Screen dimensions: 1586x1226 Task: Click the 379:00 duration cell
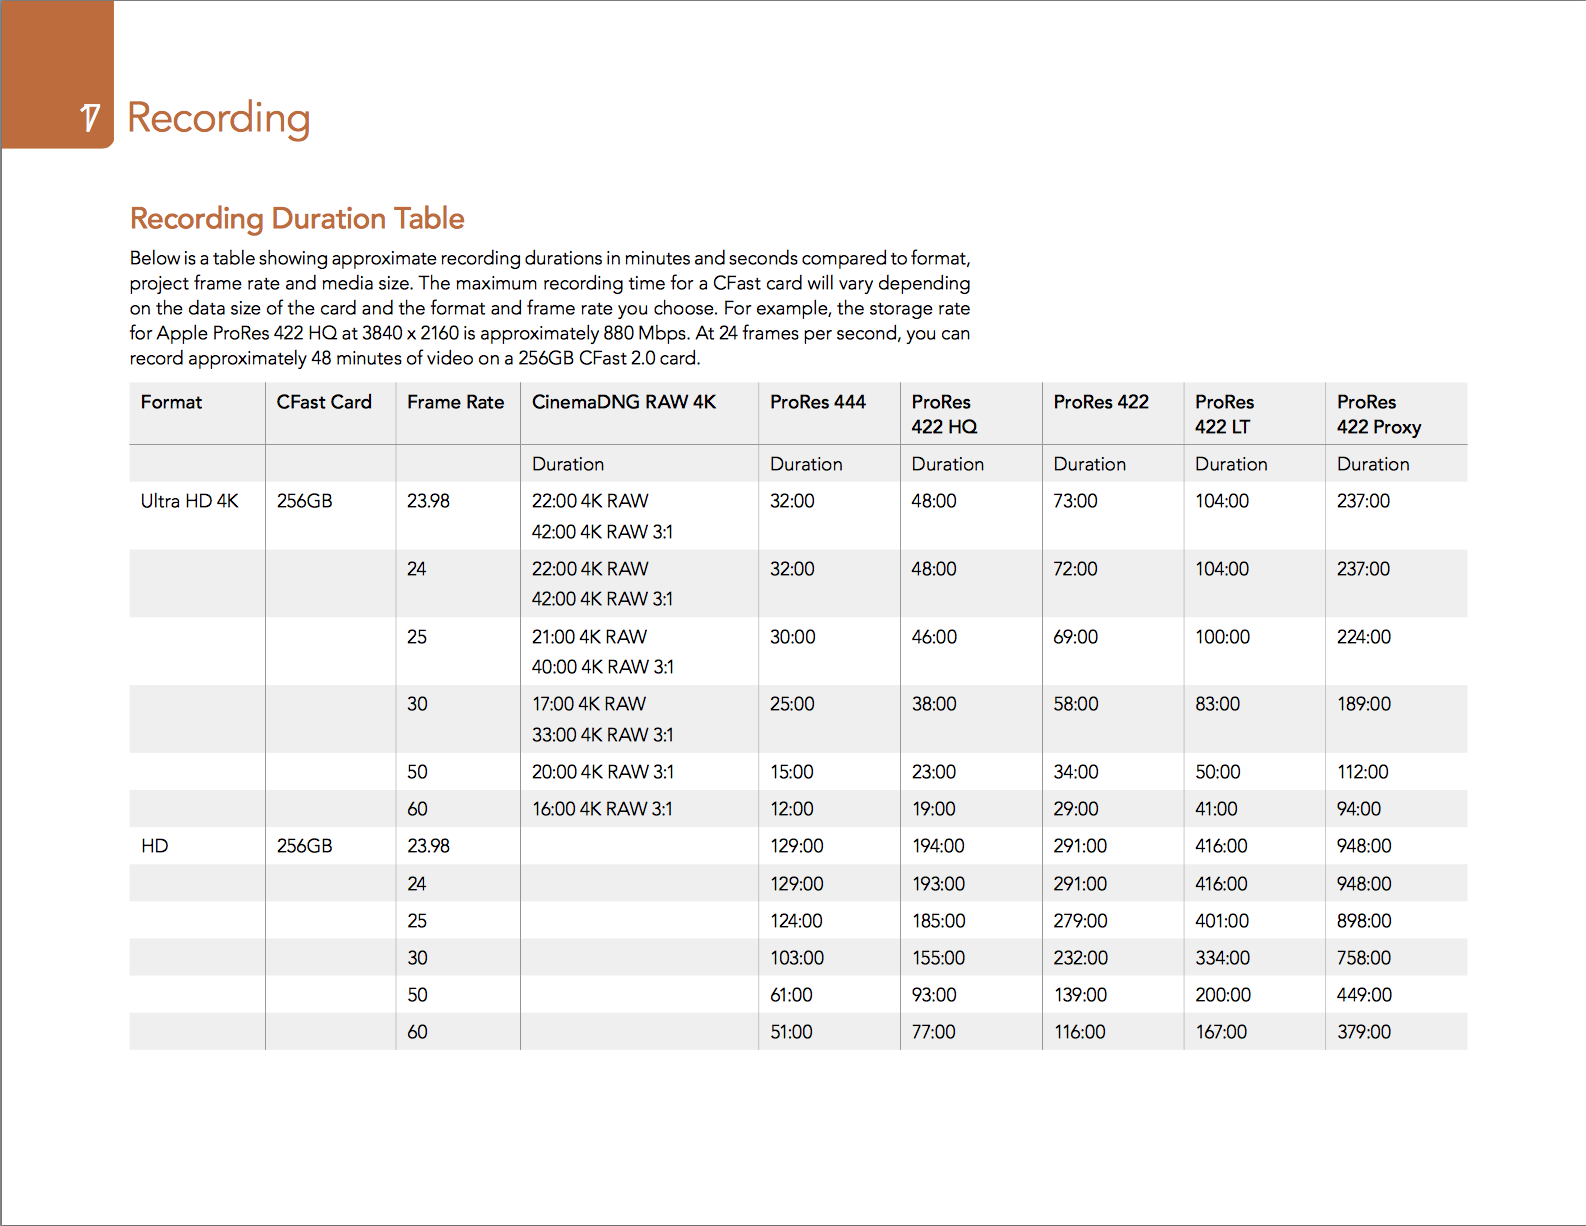[1364, 1032]
